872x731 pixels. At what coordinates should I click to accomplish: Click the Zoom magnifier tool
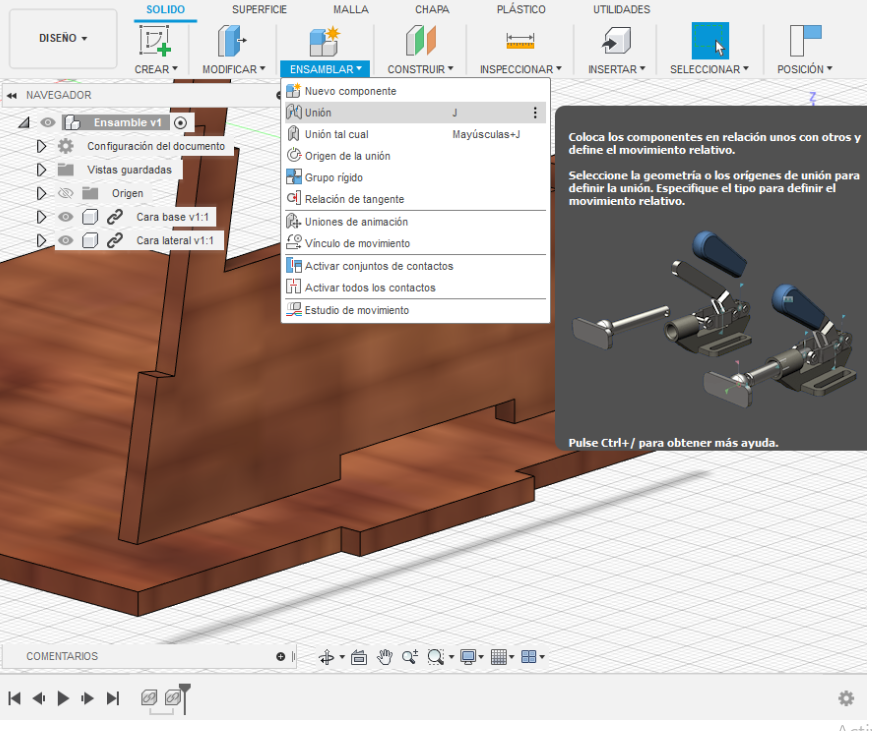pyautogui.click(x=410, y=657)
